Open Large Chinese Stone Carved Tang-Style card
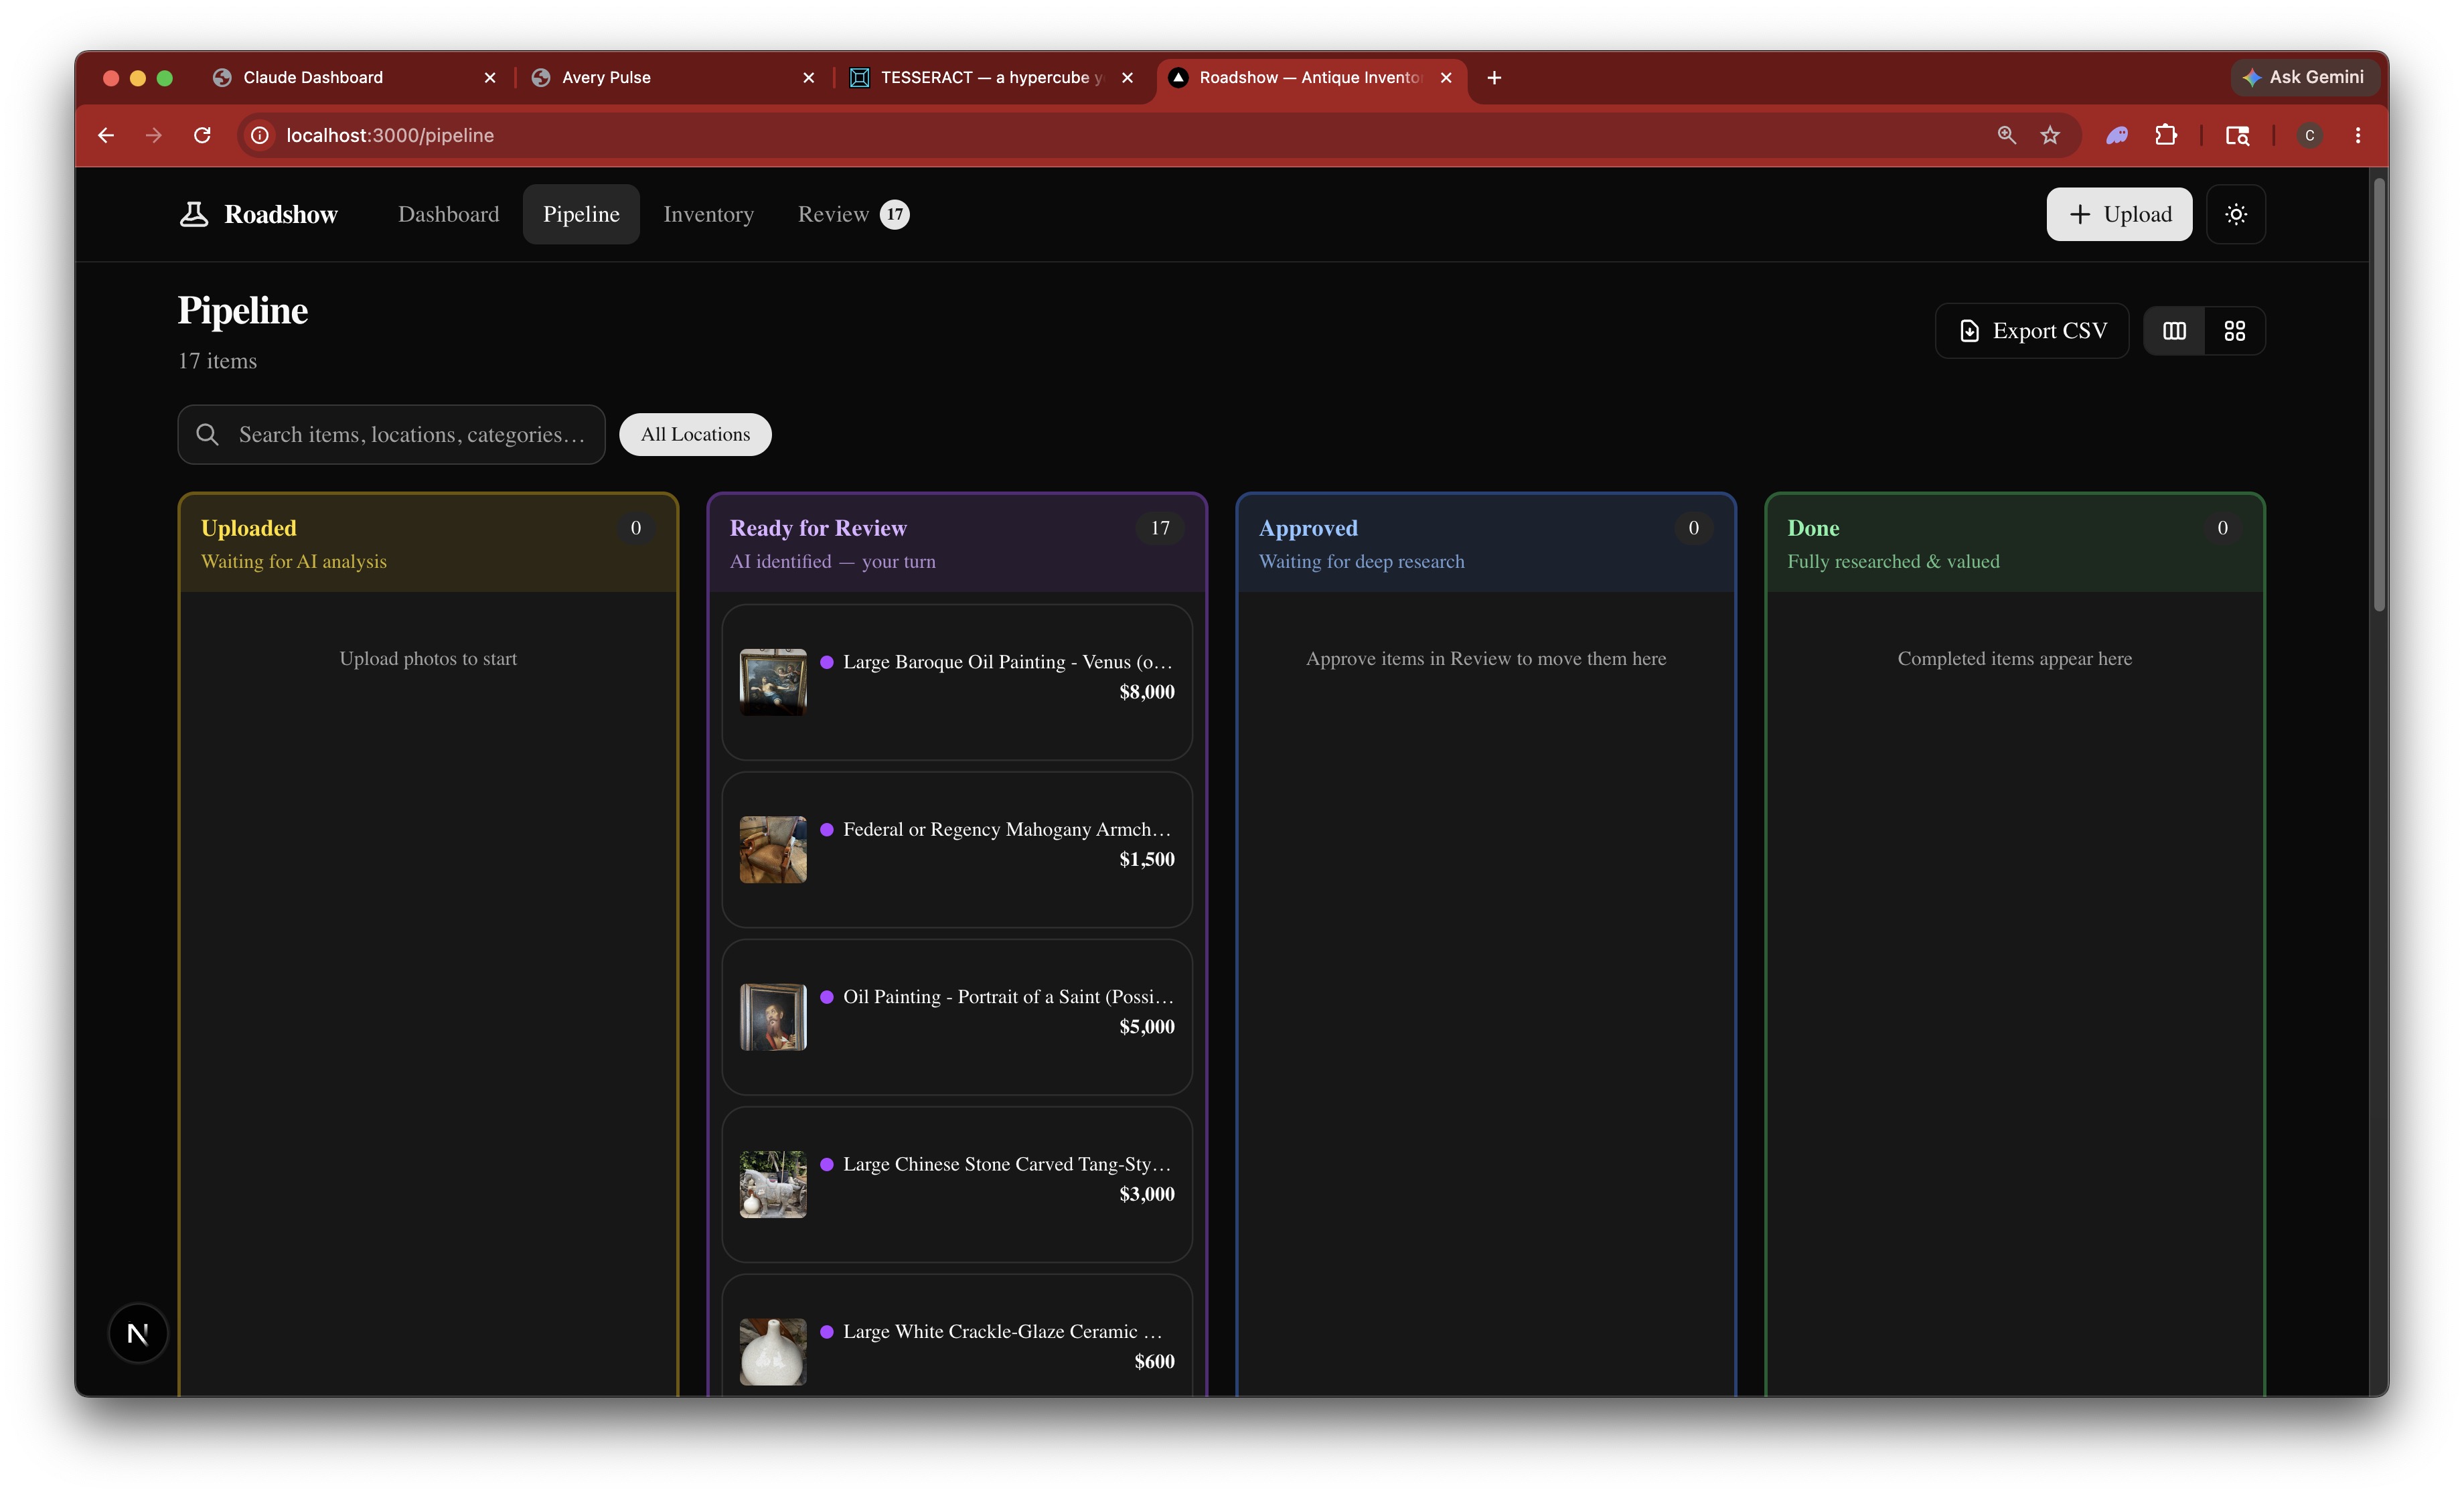The image size is (2464, 1496). 957,1184
